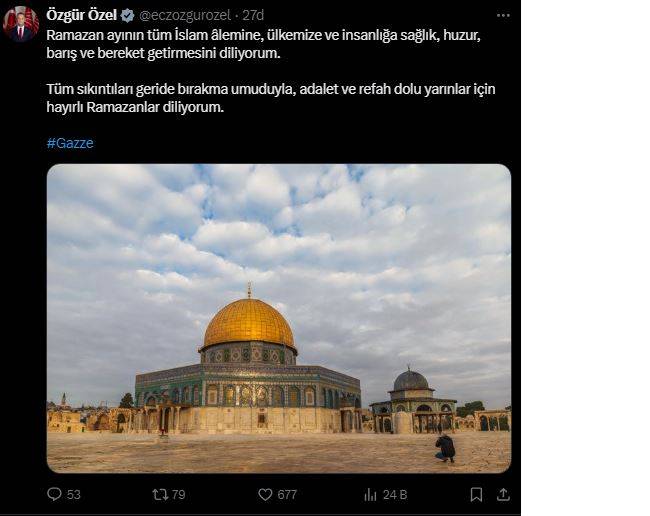Click the tweet text about Ramazan
This screenshot has height=516, width=650.
coord(264,44)
